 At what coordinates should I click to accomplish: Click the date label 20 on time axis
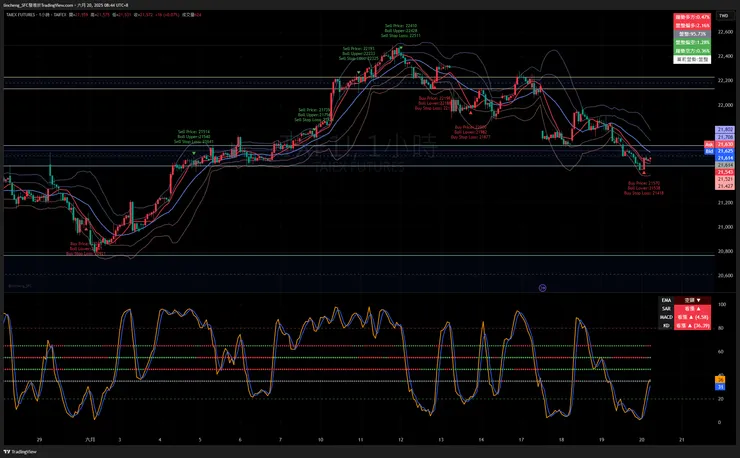(642, 440)
